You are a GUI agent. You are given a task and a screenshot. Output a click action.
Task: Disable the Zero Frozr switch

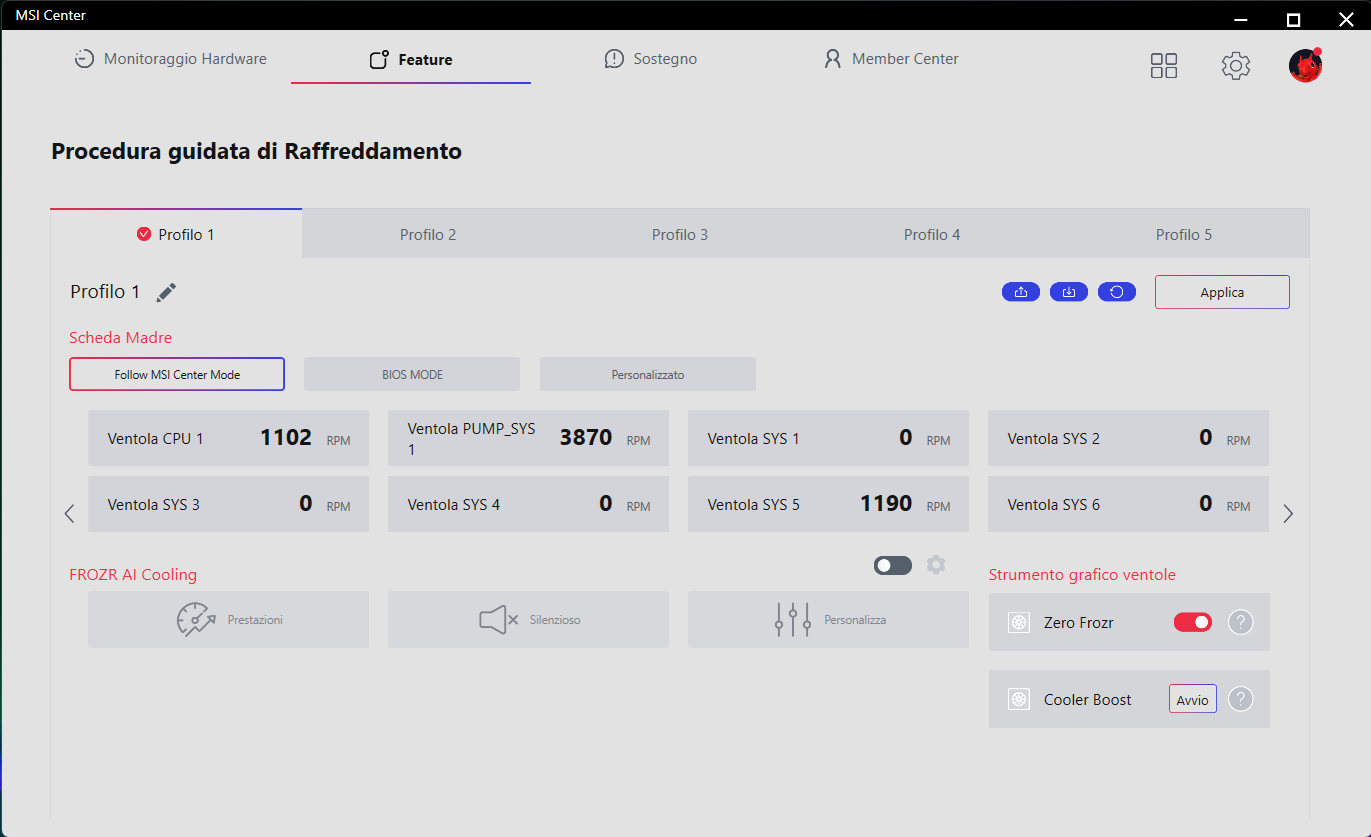click(x=1193, y=622)
